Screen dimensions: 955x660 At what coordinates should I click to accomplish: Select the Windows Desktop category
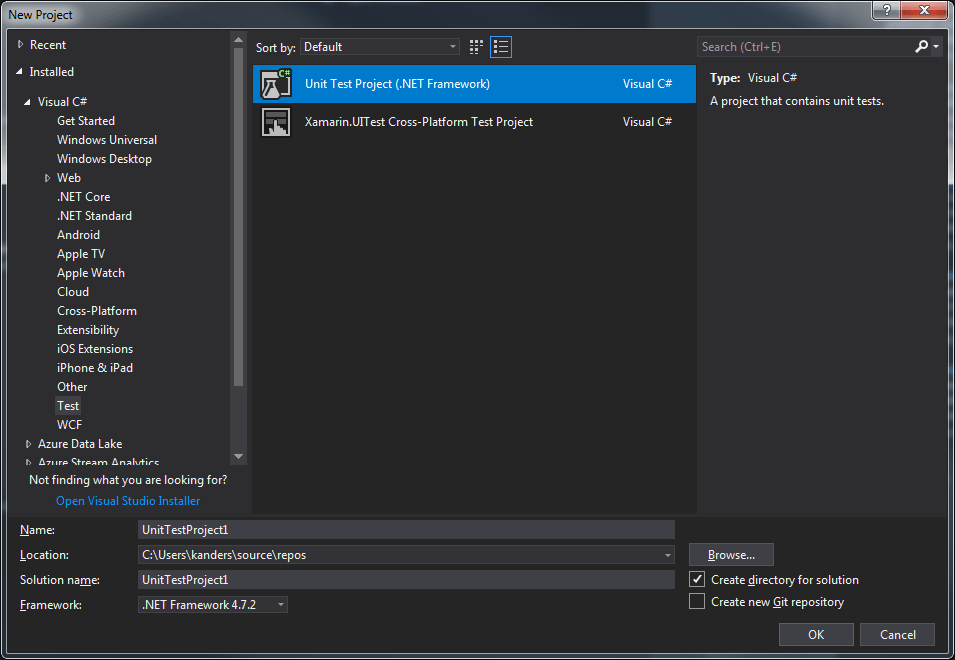pos(104,159)
